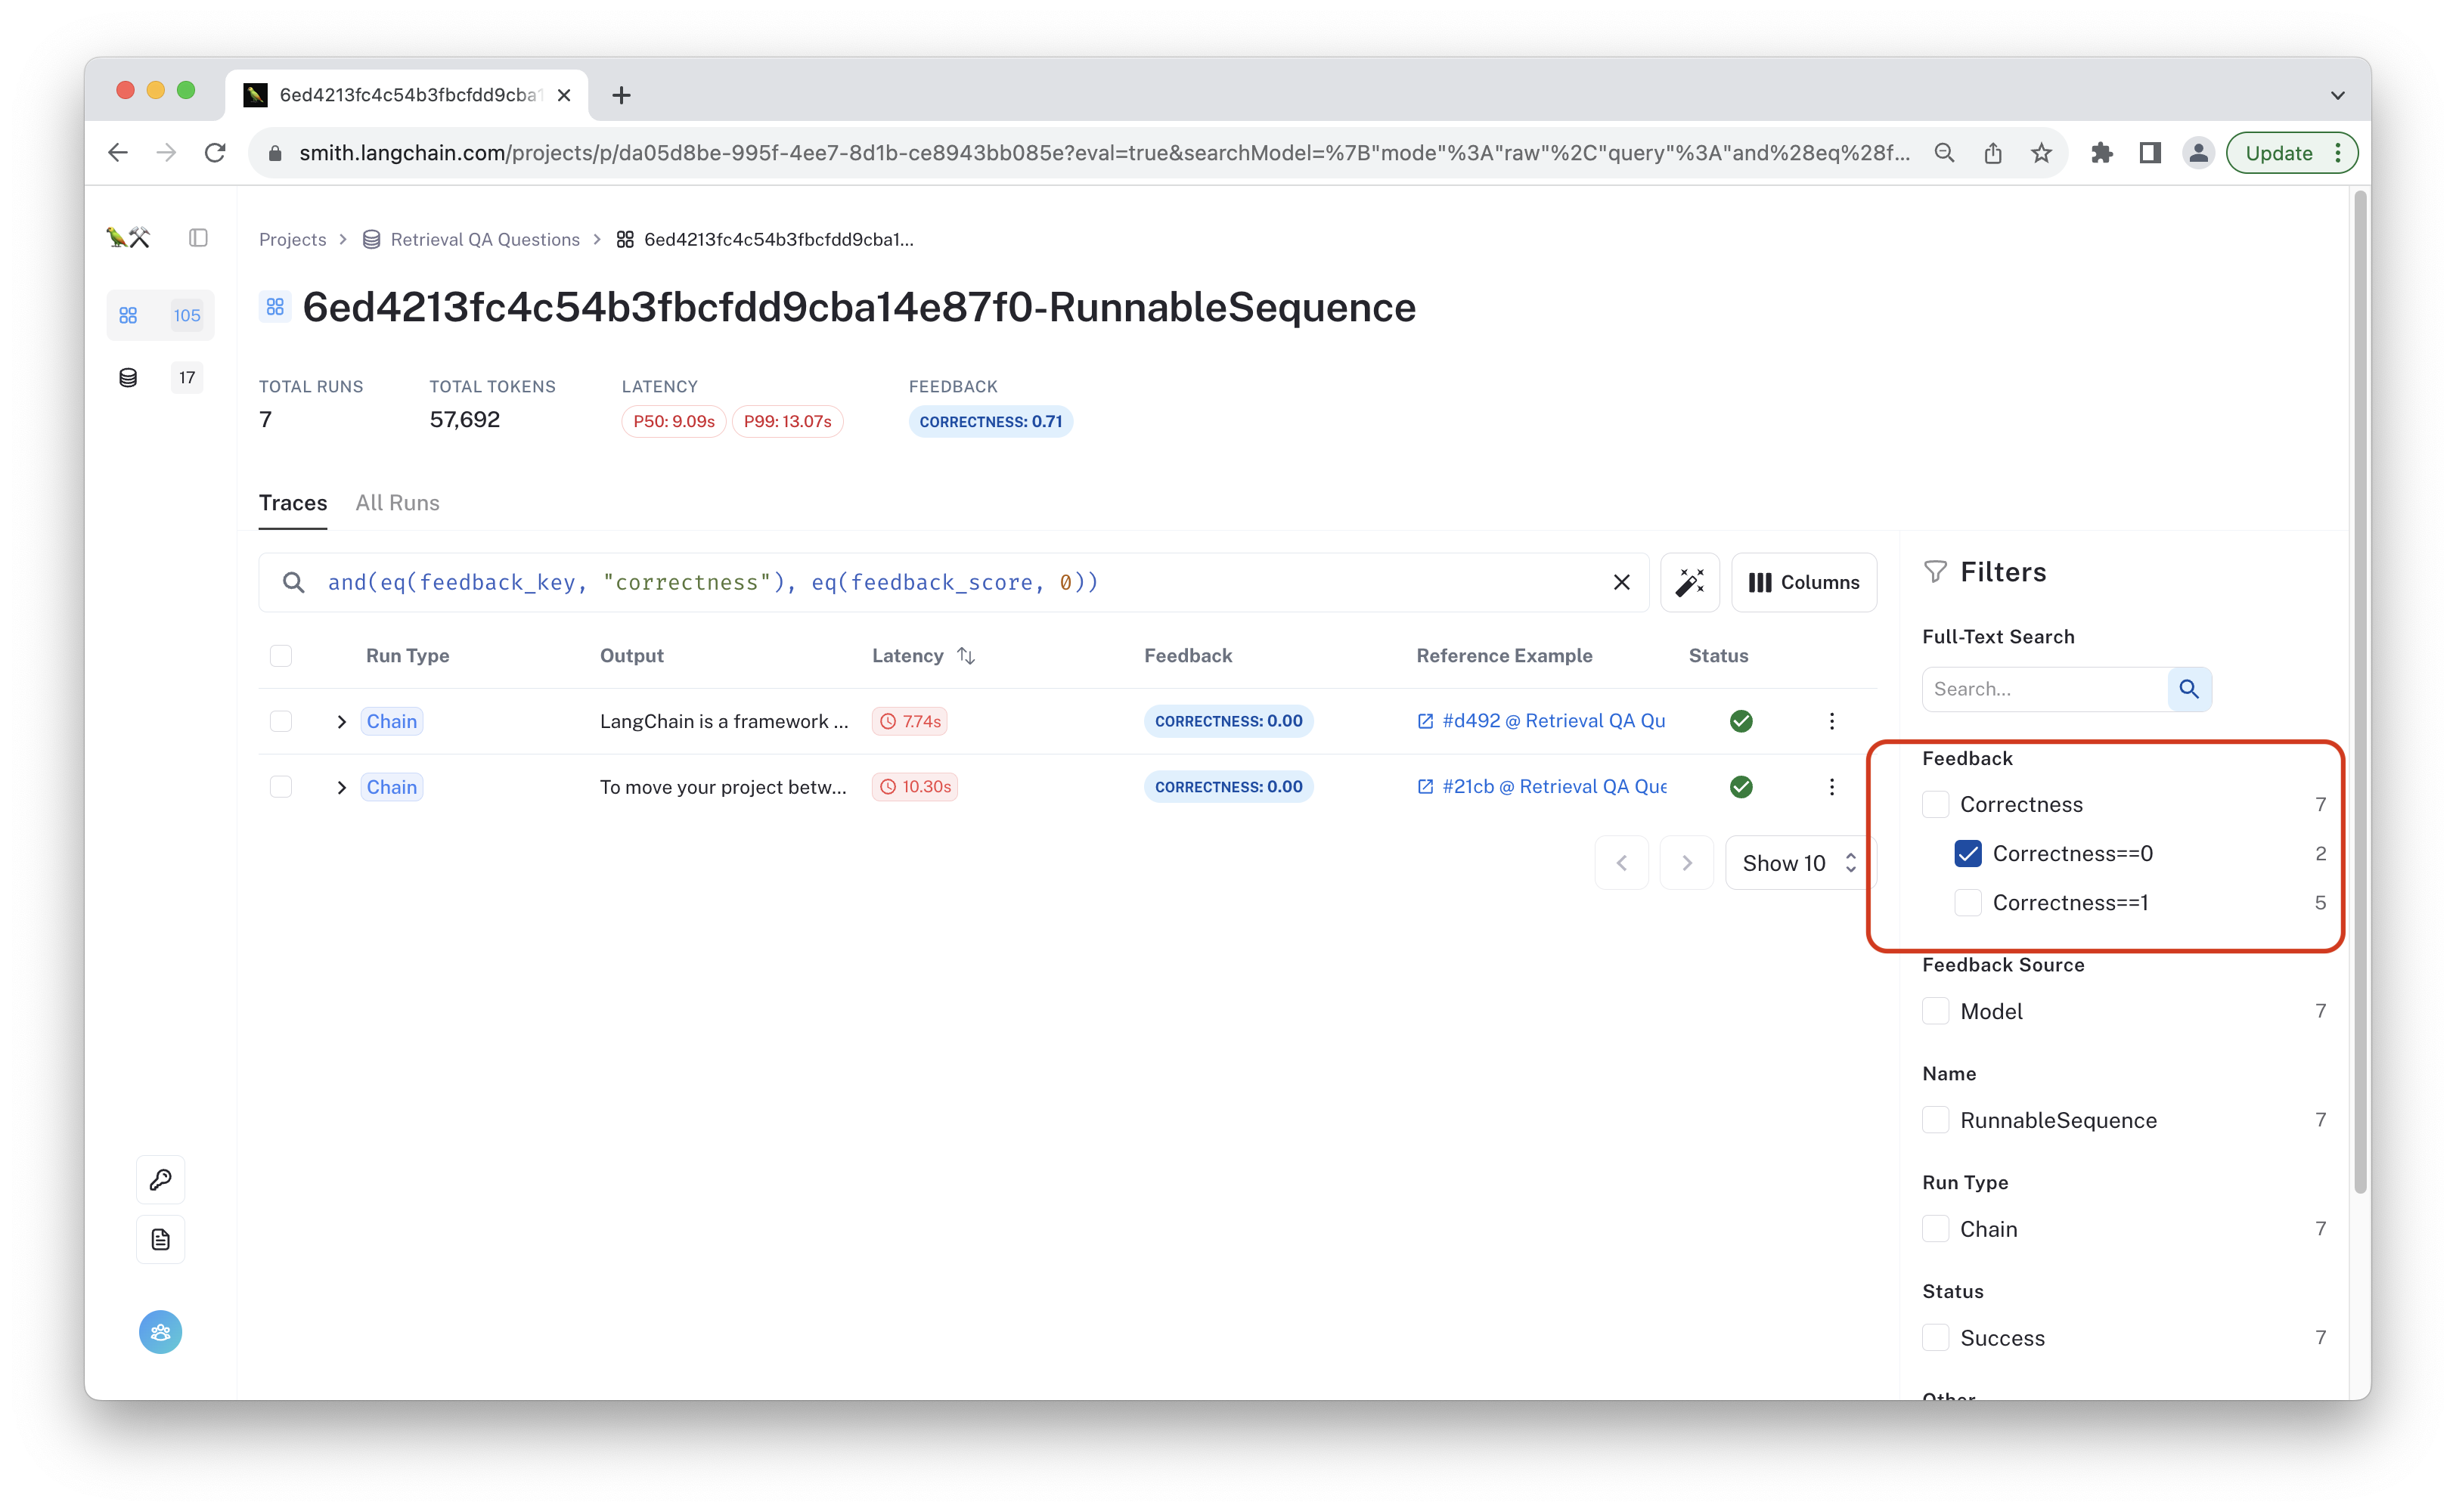The image size is (2456, 1512).
Task: Click the CORRECTNESS: 0.71 feedback badge
Action: click(x=990, y=421)
